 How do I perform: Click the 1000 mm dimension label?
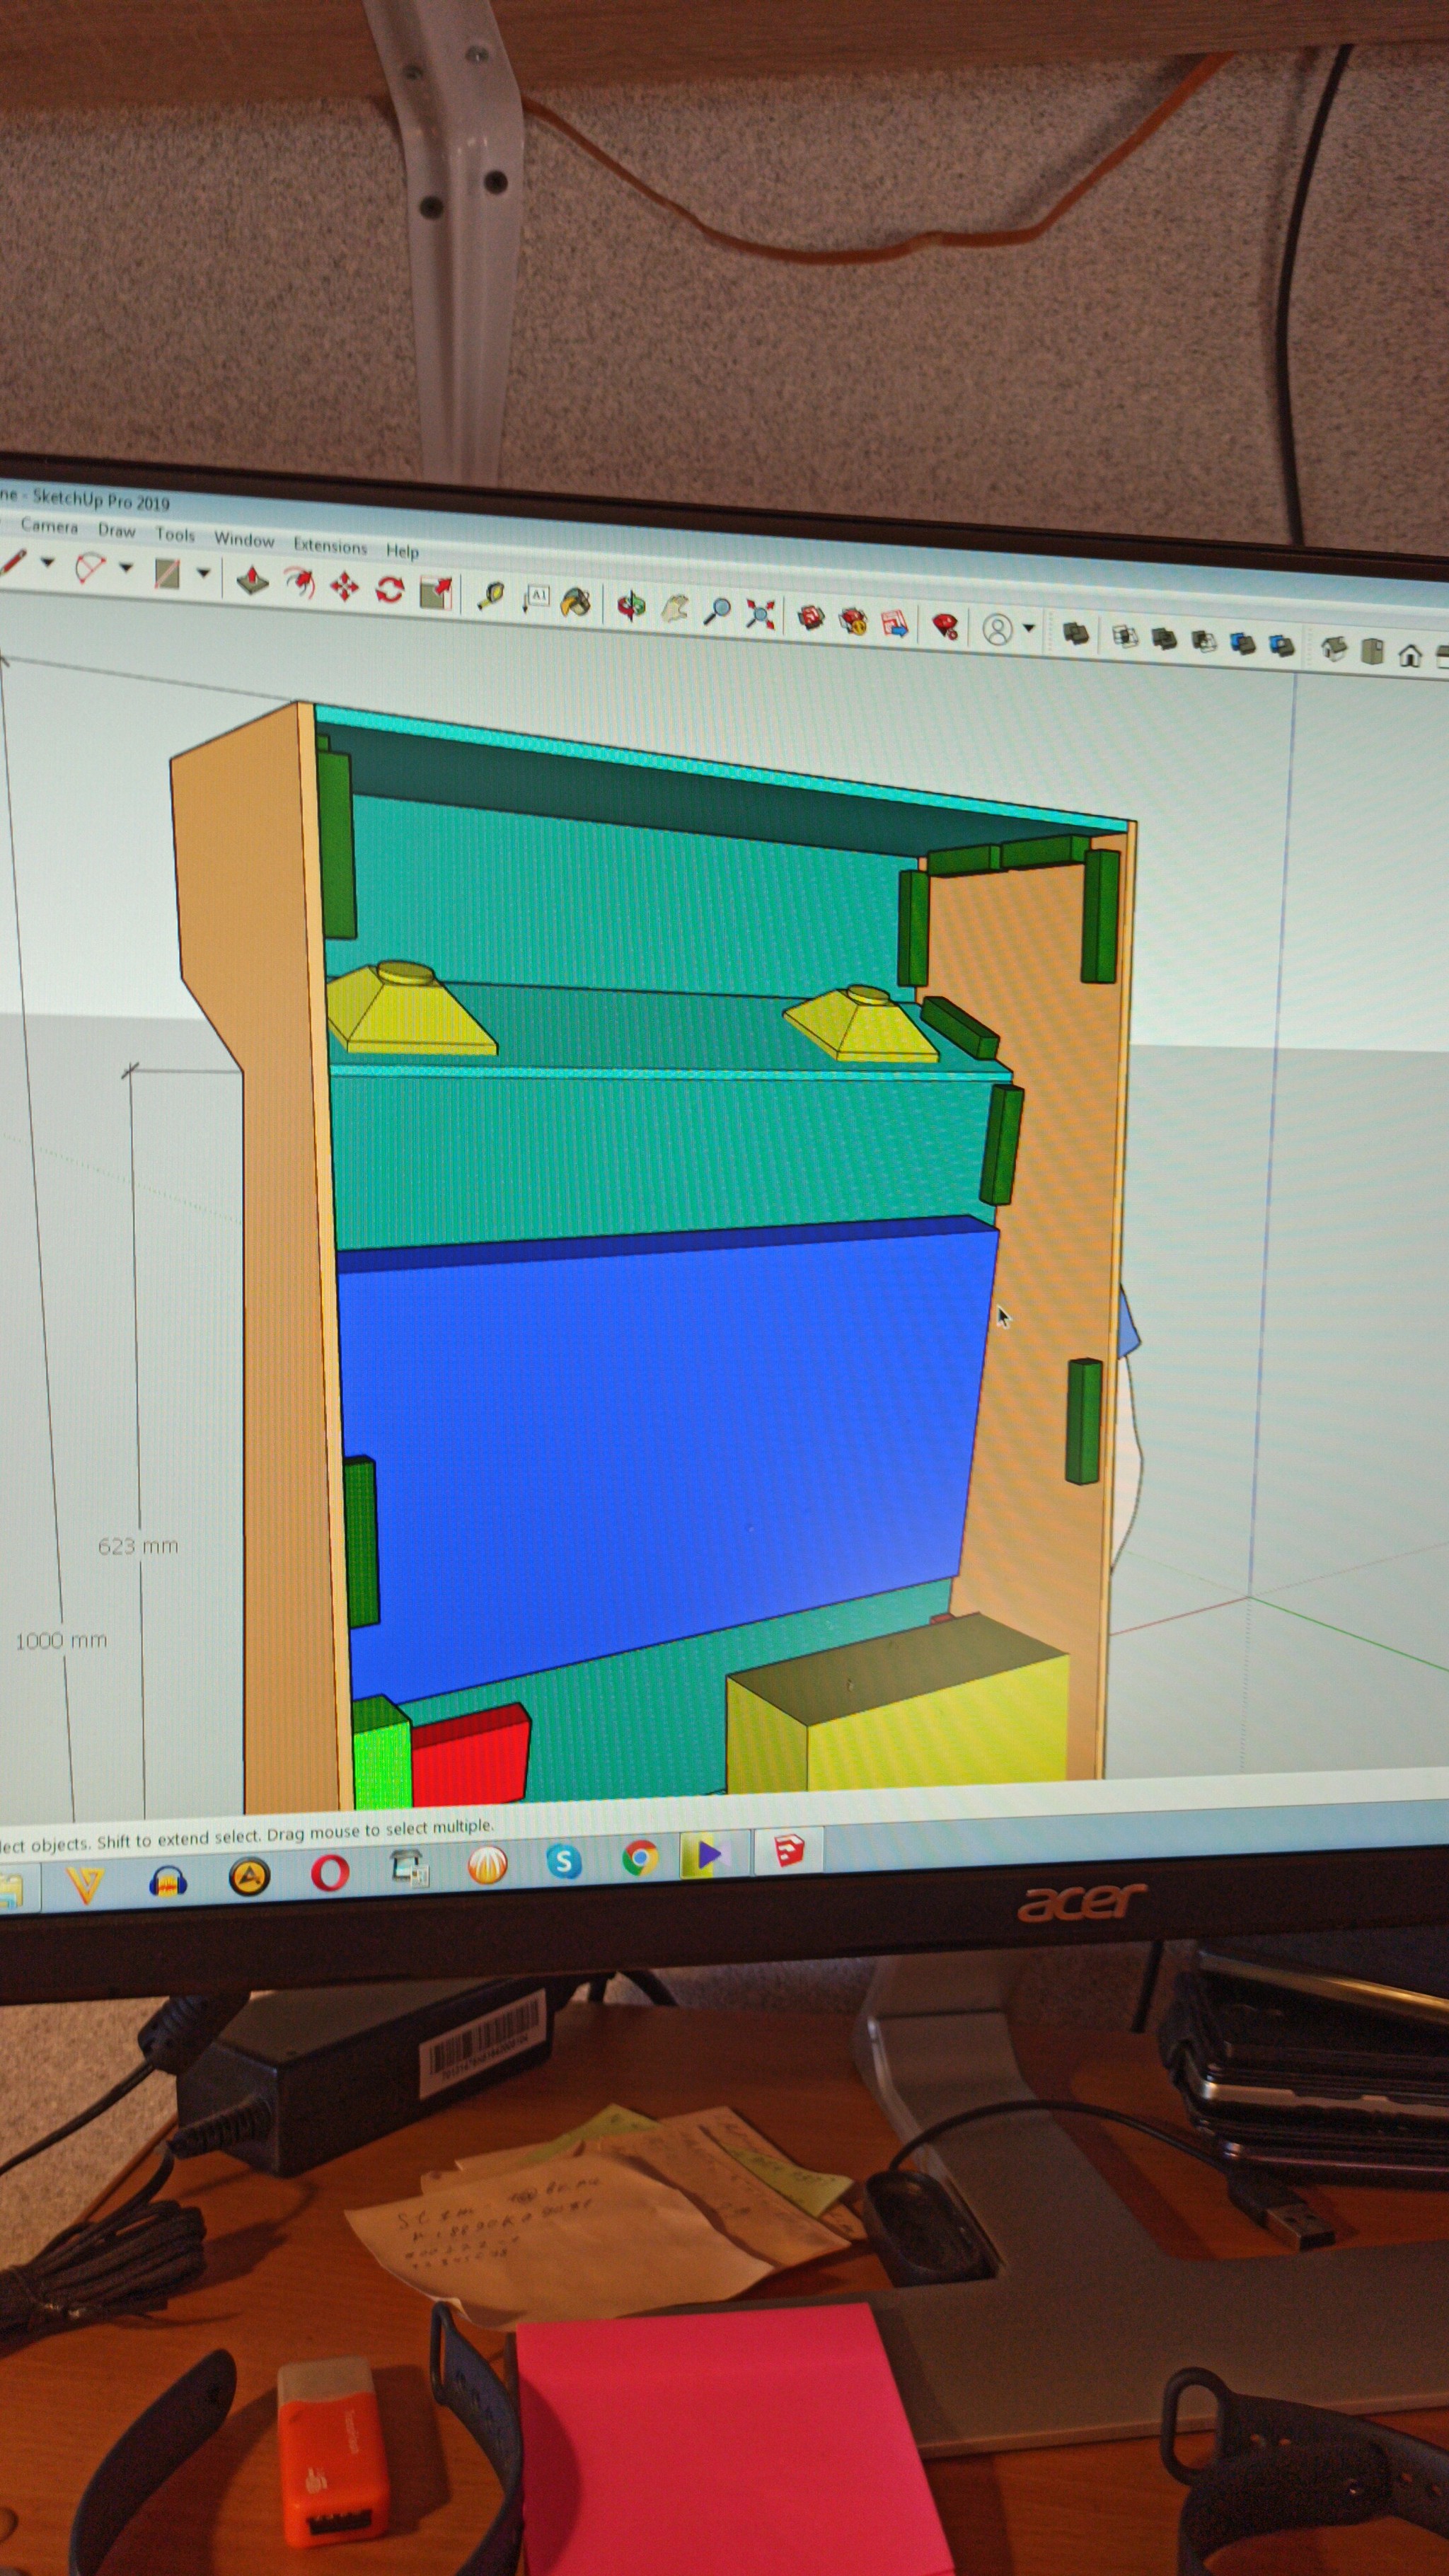click(61, 1641)
